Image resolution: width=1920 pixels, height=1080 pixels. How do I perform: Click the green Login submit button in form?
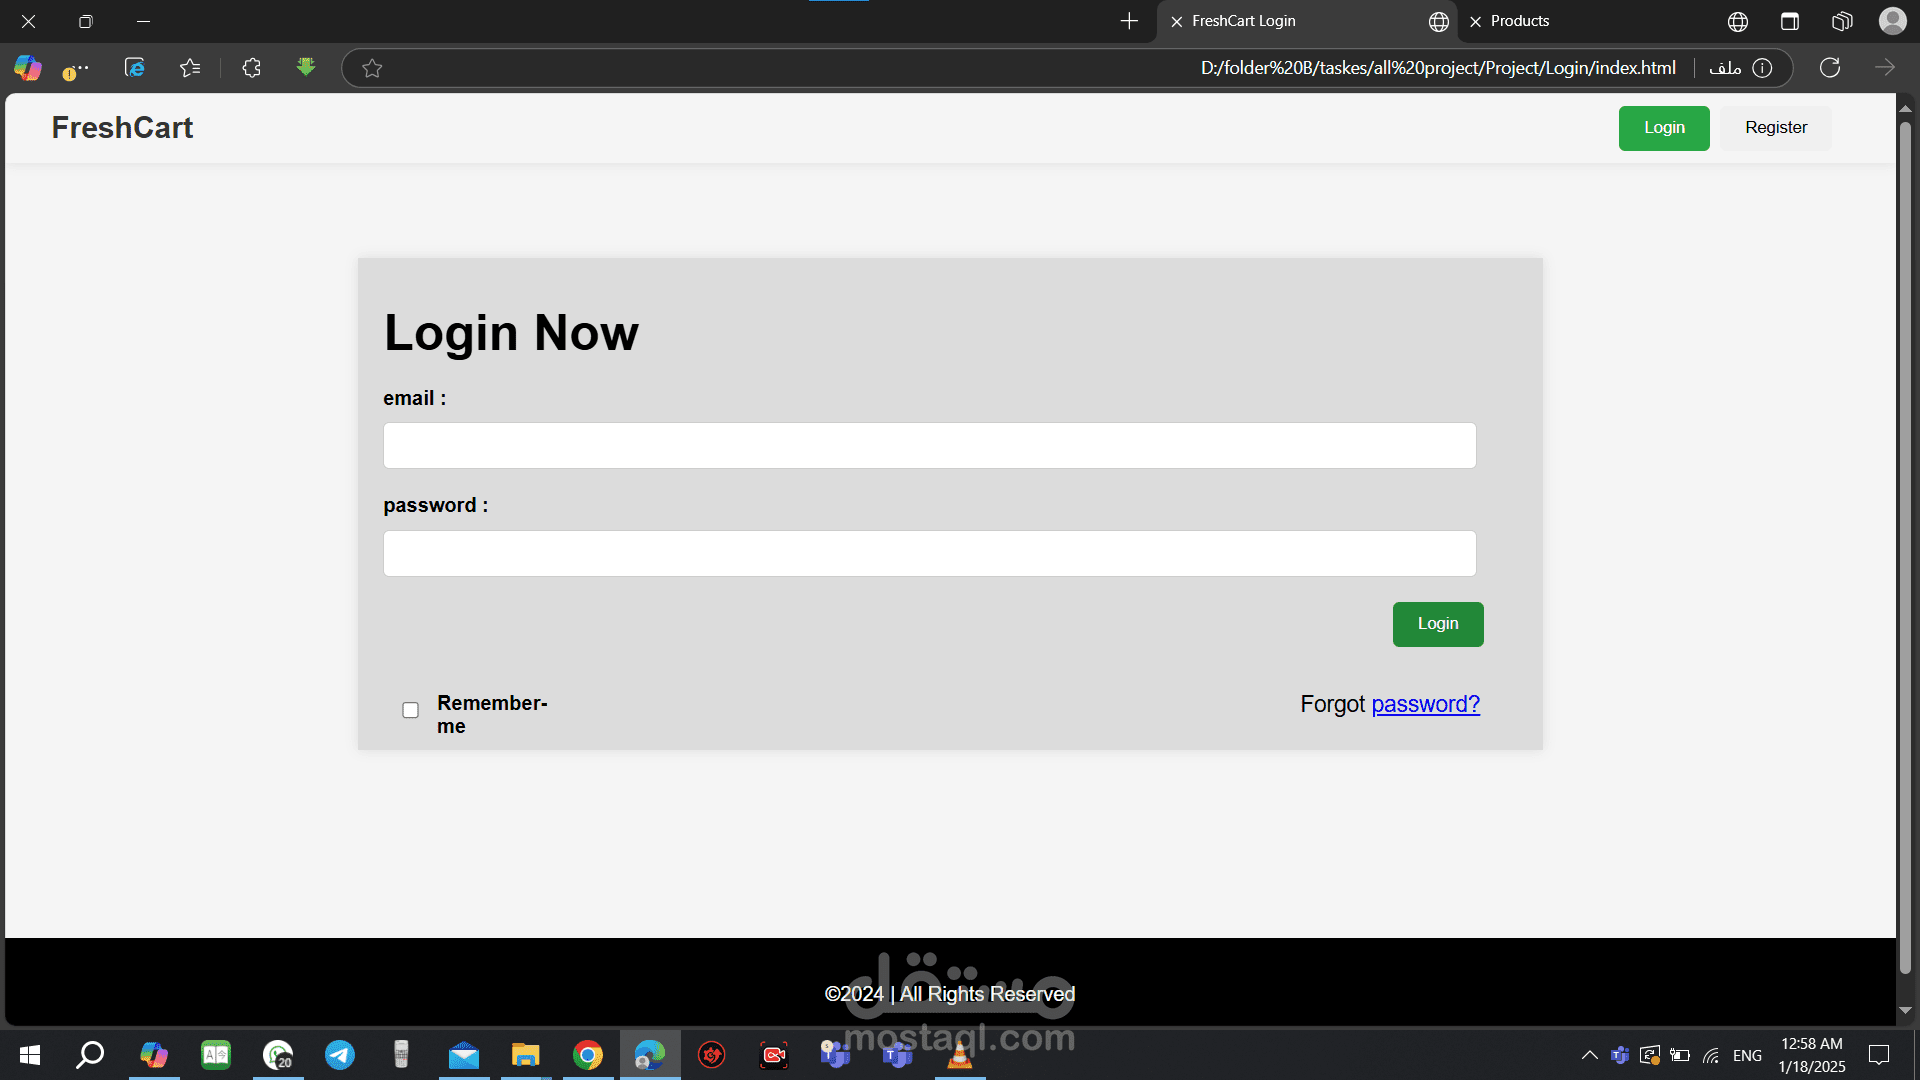click(1437, 624)
